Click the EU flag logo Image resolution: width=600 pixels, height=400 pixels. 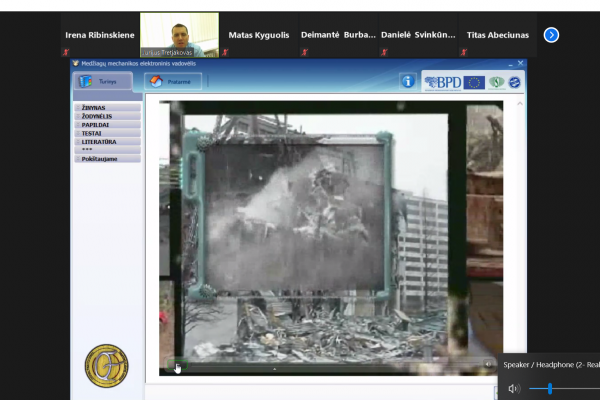474,82
